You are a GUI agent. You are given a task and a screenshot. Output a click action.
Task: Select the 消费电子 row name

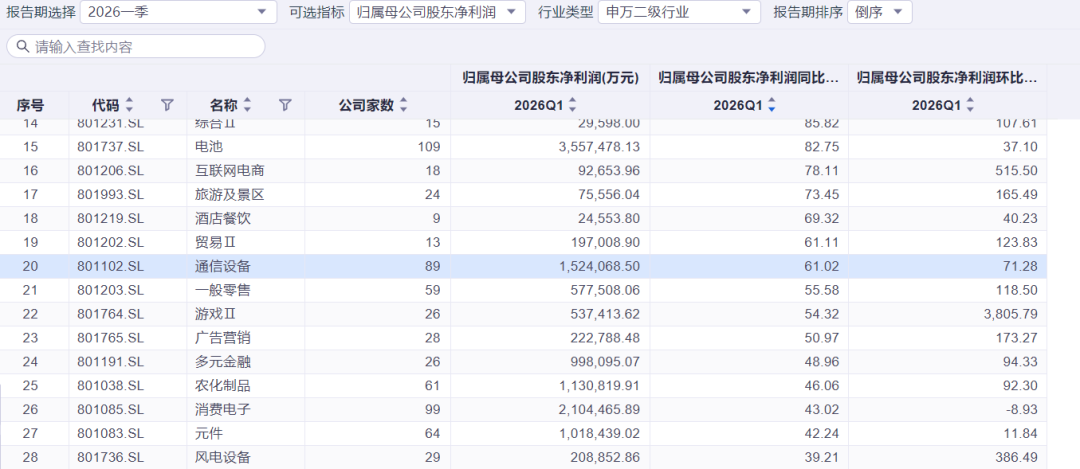[223, 410]
